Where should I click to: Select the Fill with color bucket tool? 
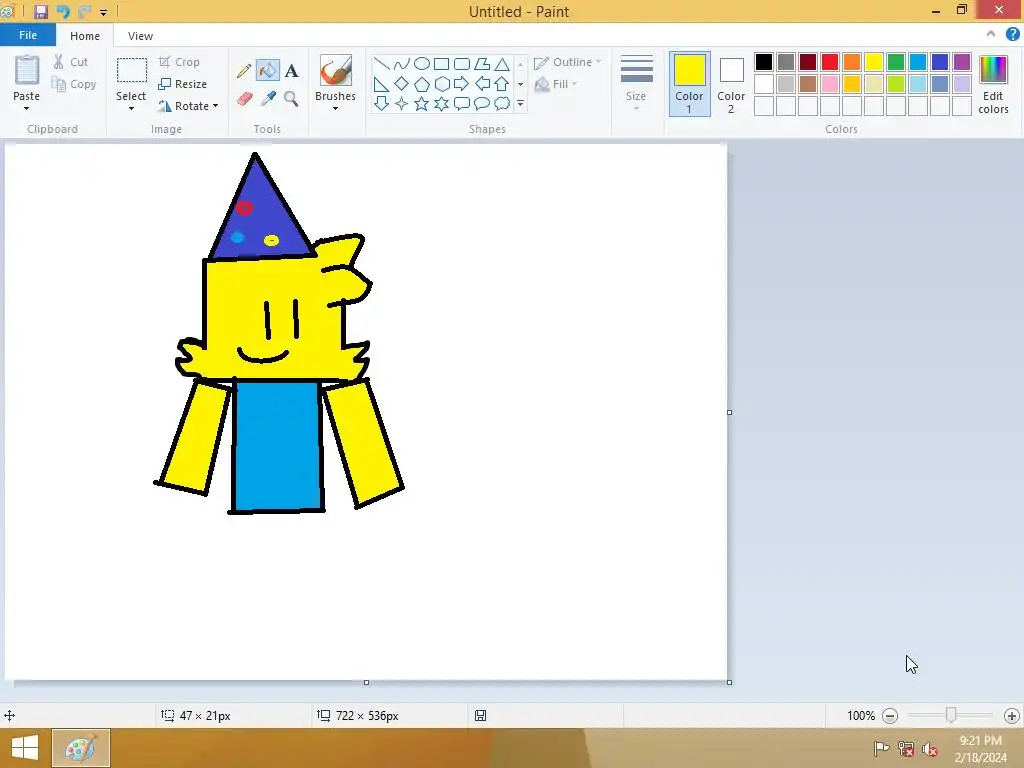click(268, 70)
